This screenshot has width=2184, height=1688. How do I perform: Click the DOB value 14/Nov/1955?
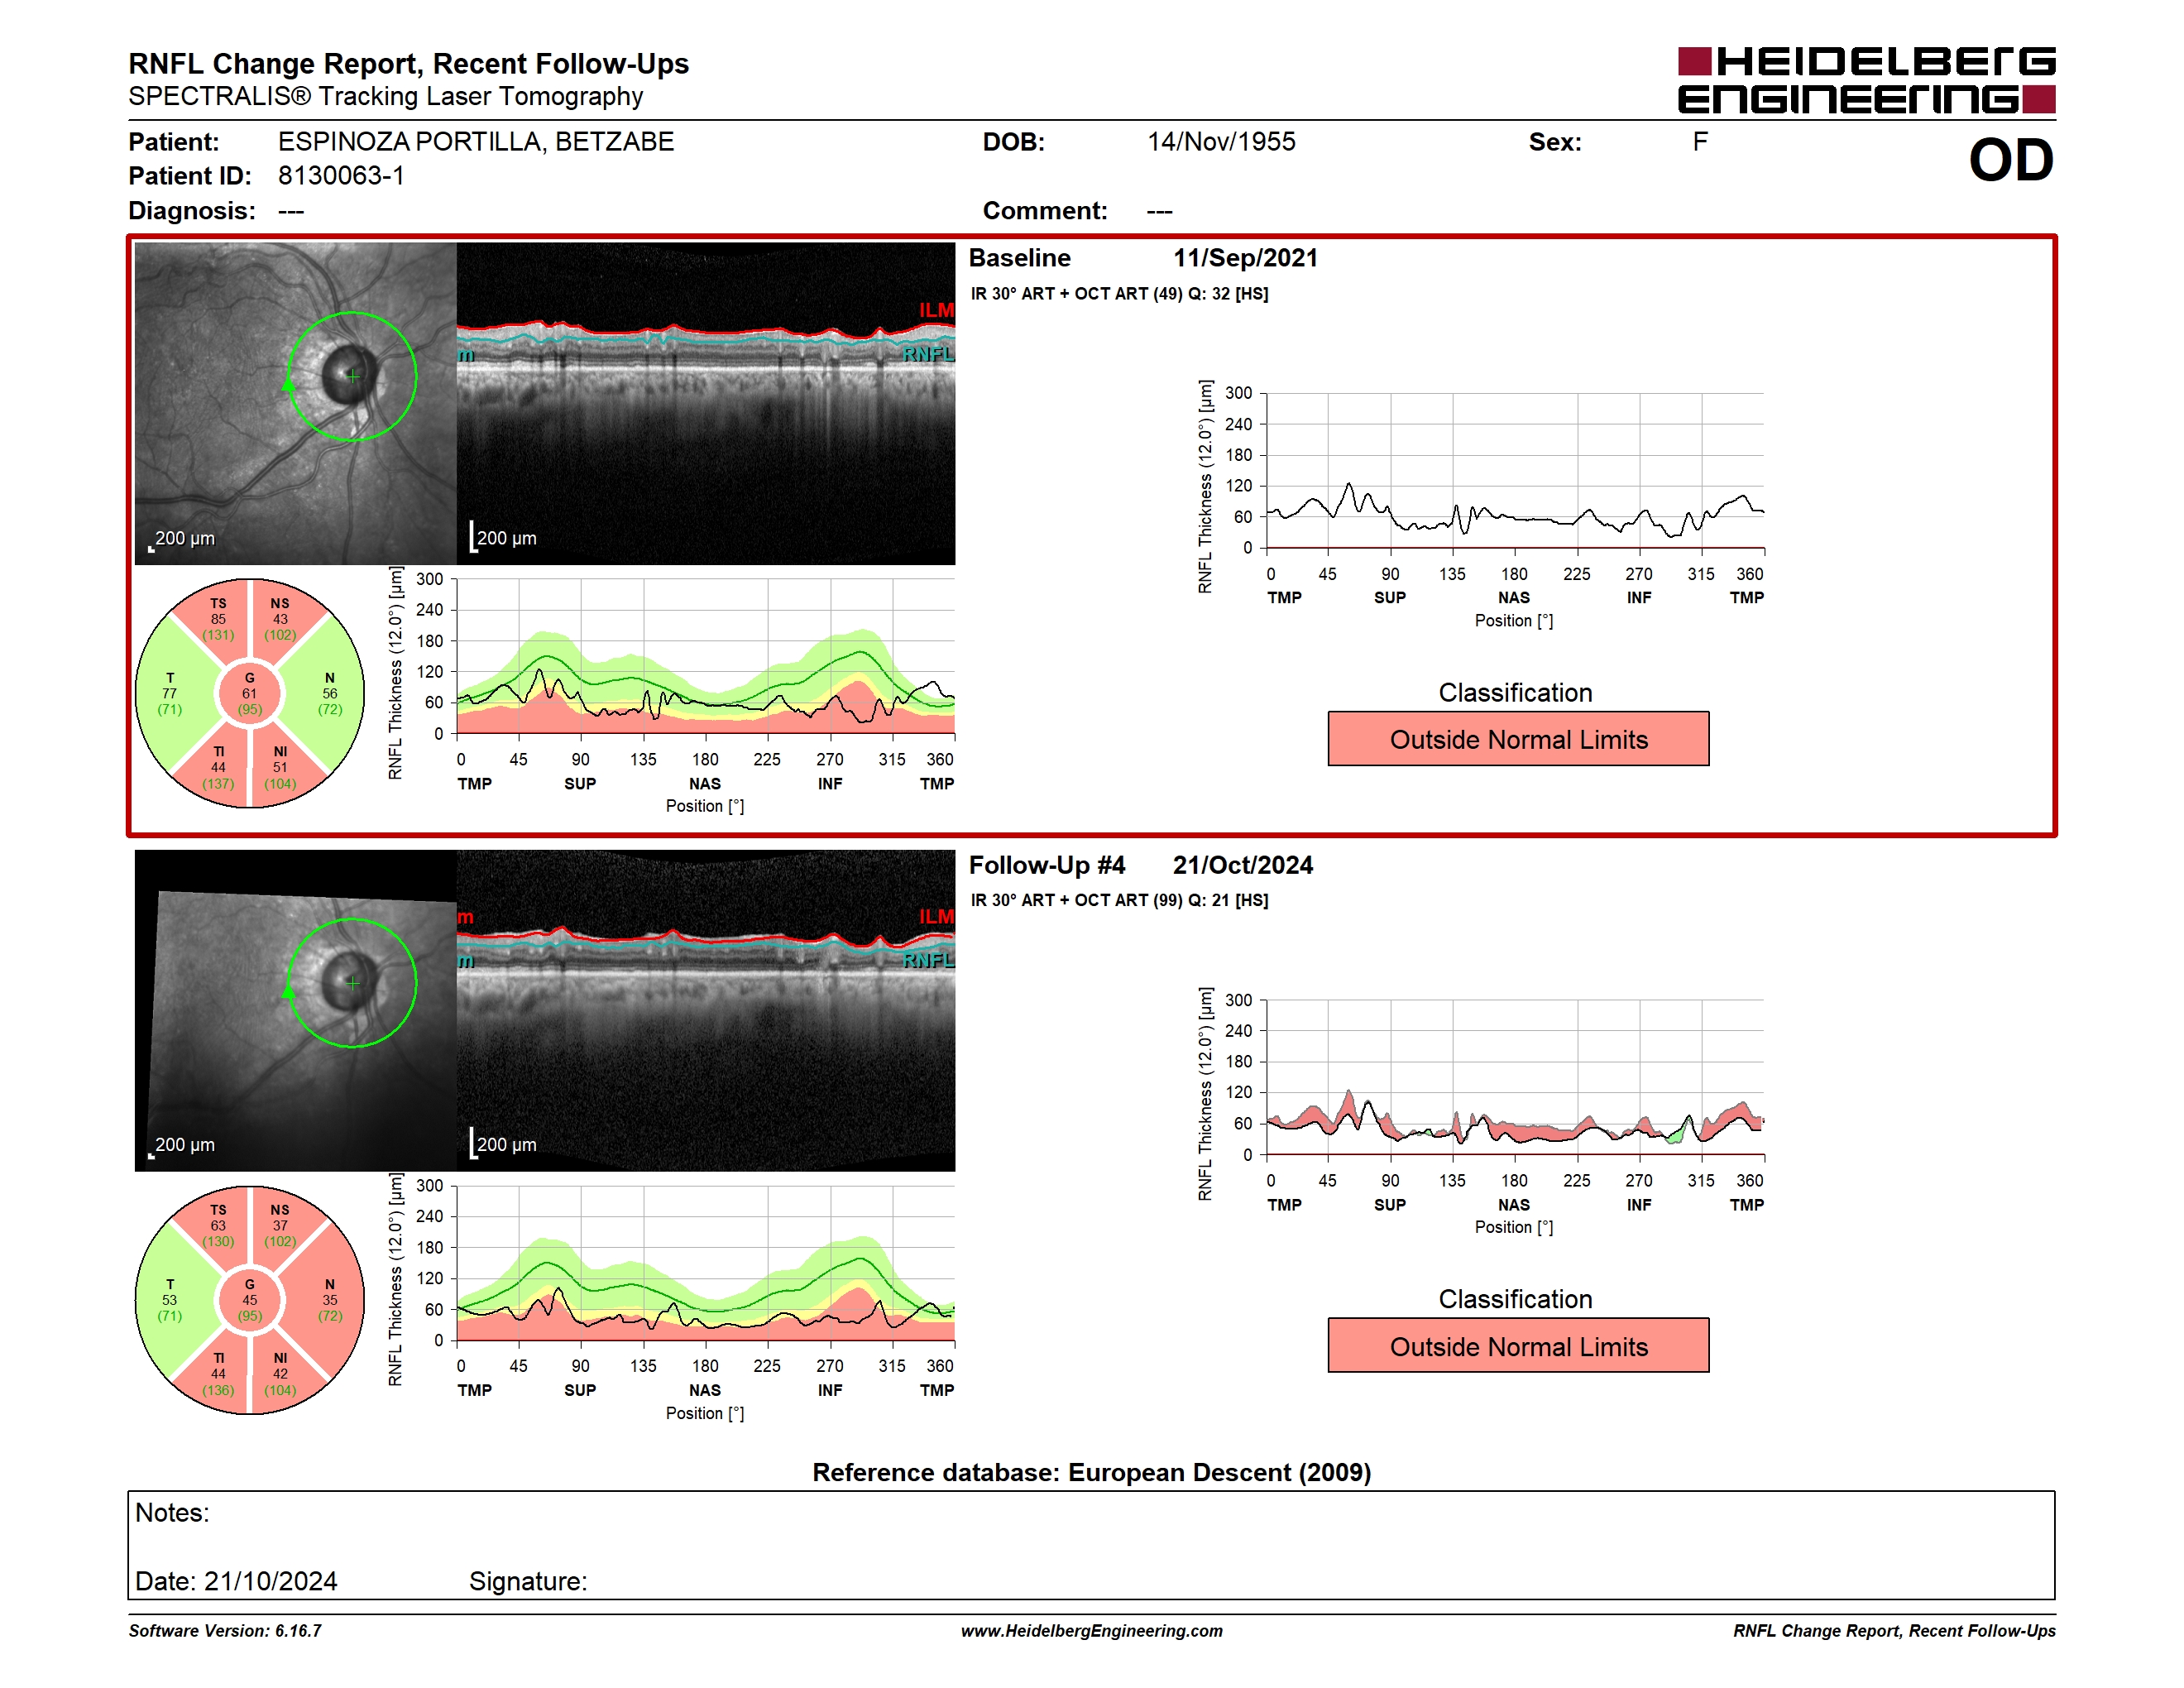point(1221,142)
